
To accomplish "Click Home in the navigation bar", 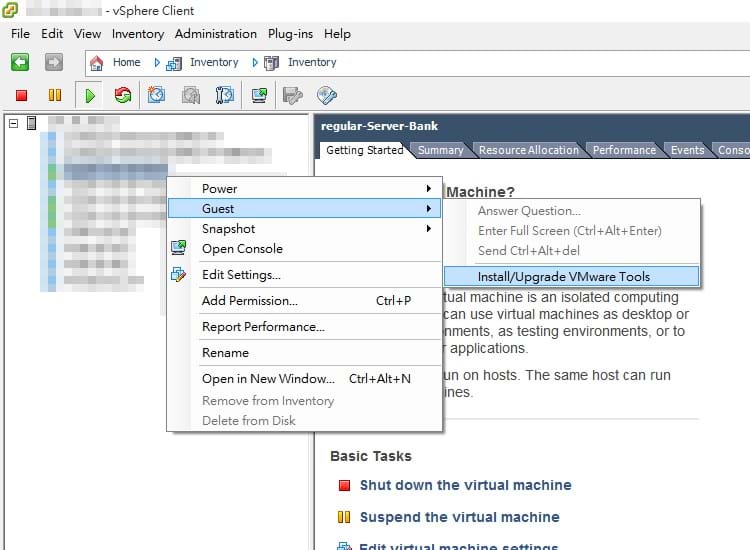I will pyautogui.click(x=126, y=62).
